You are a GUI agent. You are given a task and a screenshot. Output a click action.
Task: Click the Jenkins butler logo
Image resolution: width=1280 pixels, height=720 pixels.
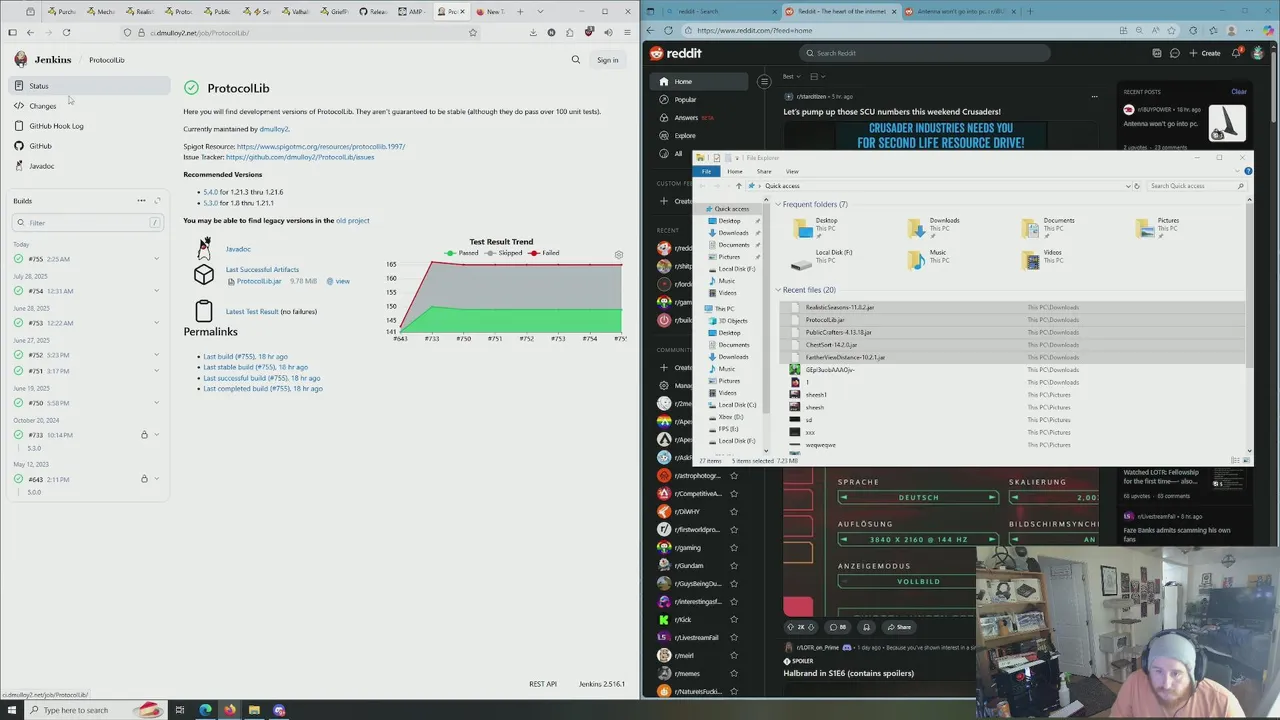tap(21, 60)
